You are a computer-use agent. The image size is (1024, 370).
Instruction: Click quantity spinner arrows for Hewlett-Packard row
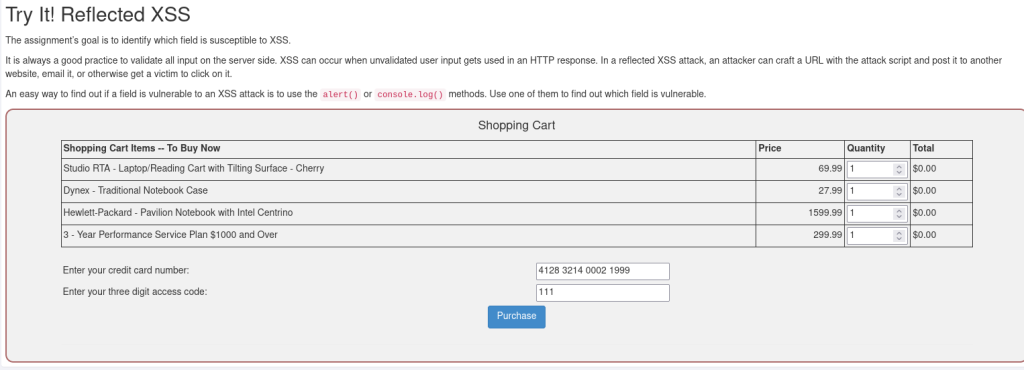pos(899,213)
